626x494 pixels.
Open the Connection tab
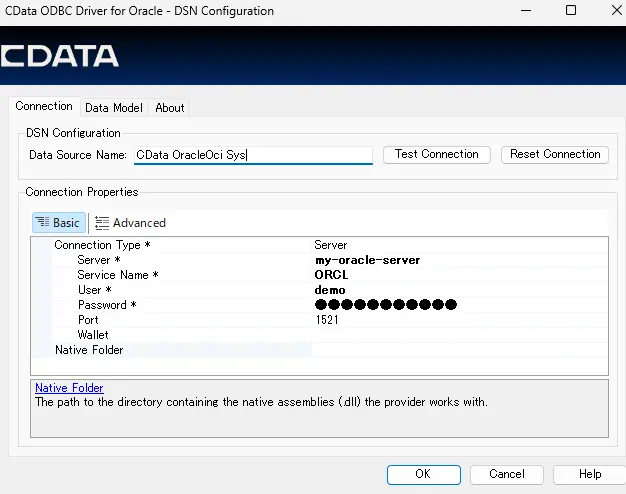[x=44, y=106]
